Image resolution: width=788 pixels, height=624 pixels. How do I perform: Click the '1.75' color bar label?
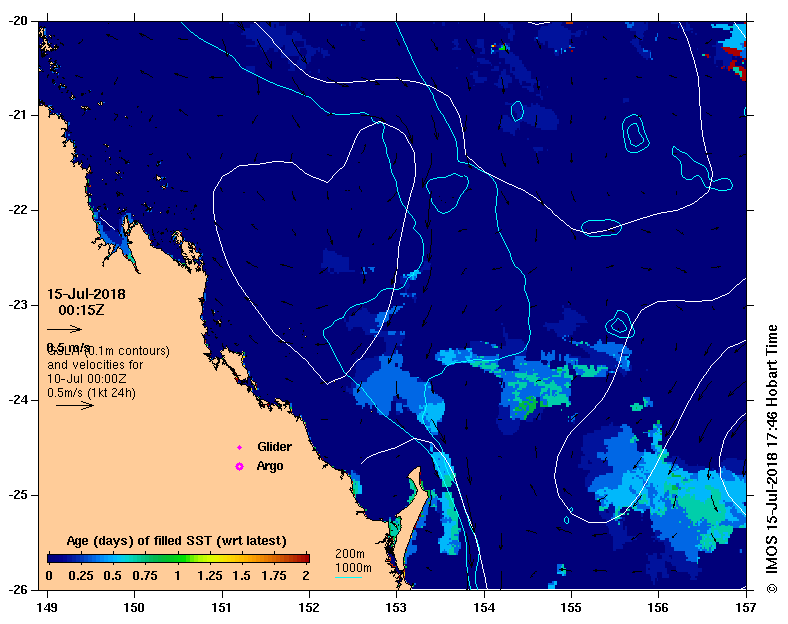click(274, 576)
